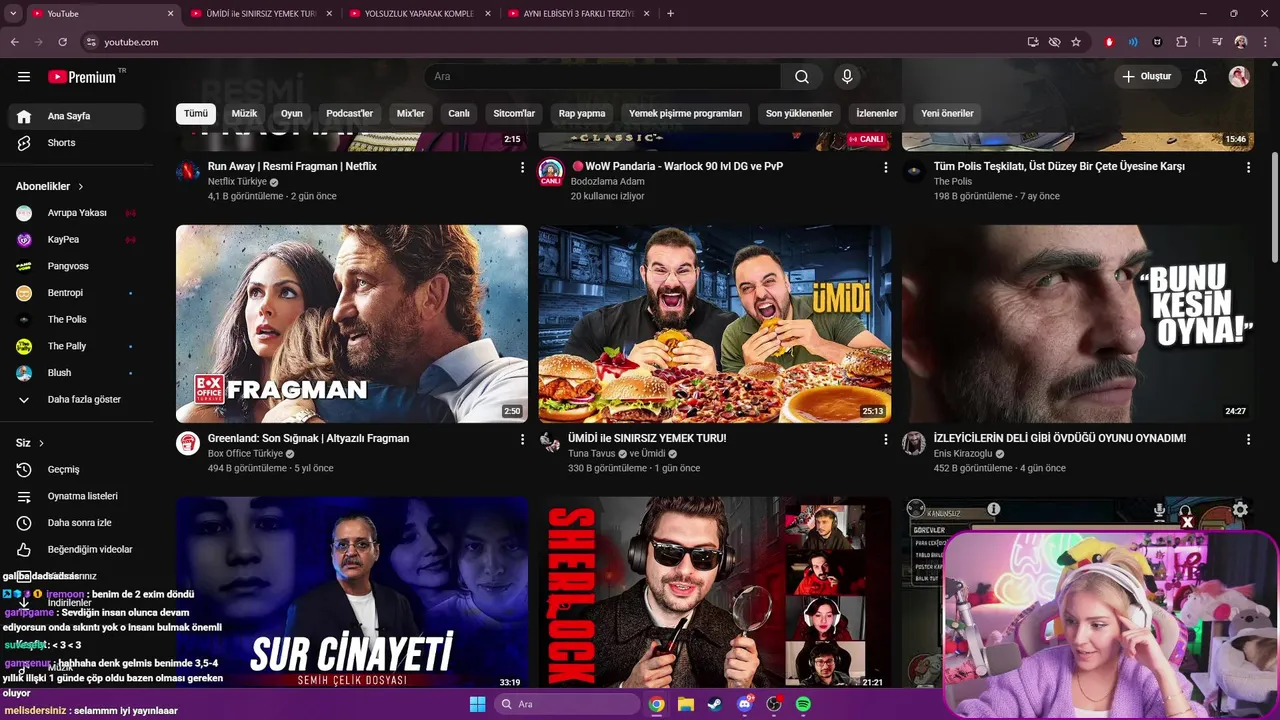Select the Yemek pişirme programları chip
Screen dimensions: 1280x720
pyautogui.click(x=685, y=114)
